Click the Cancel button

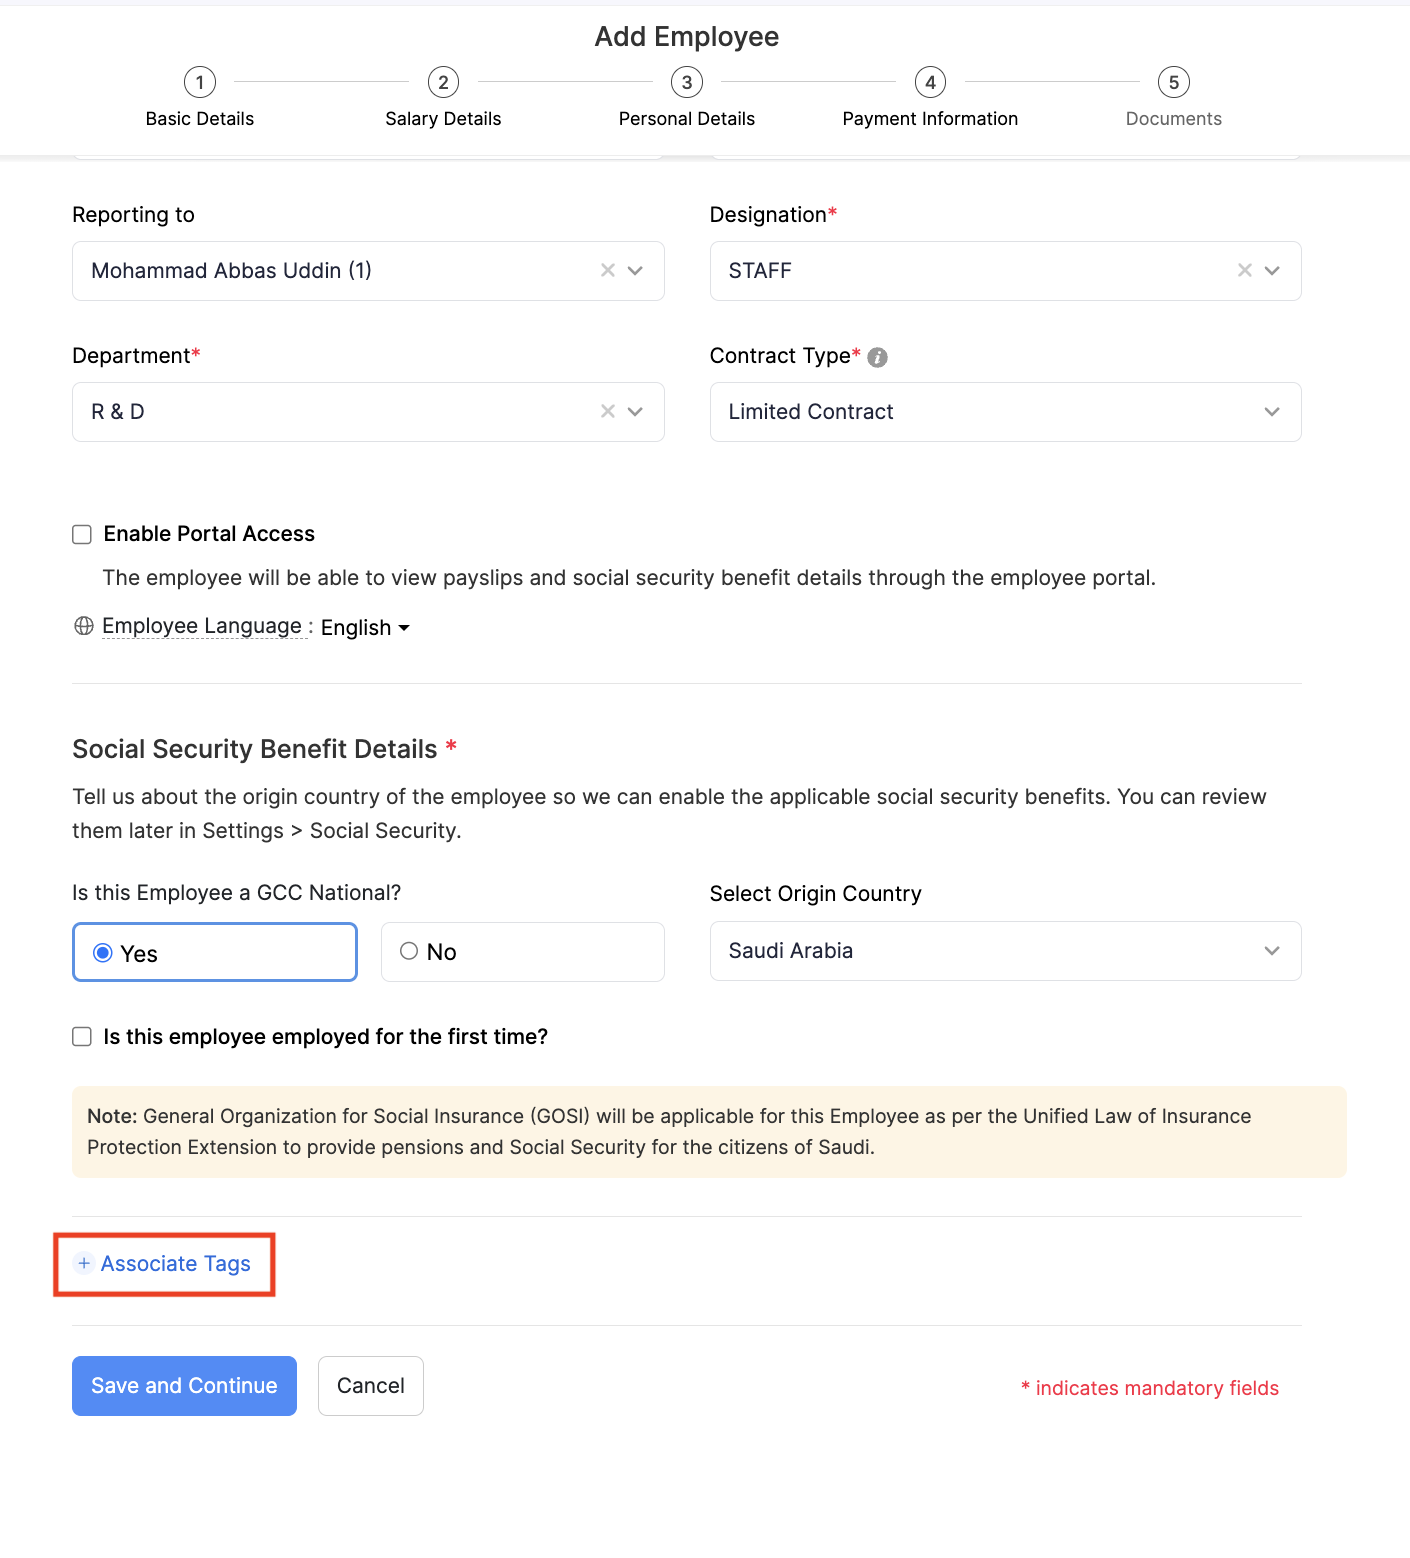(370, 1385)
